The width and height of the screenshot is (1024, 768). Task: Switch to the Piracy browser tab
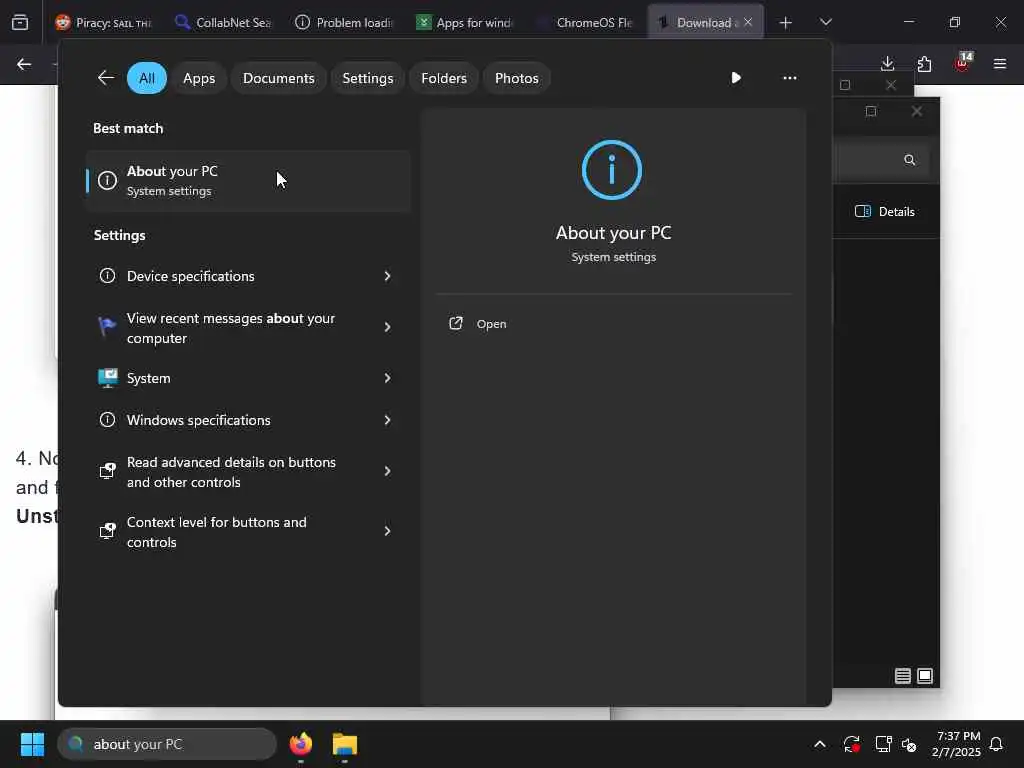click(x=103, y=23)
